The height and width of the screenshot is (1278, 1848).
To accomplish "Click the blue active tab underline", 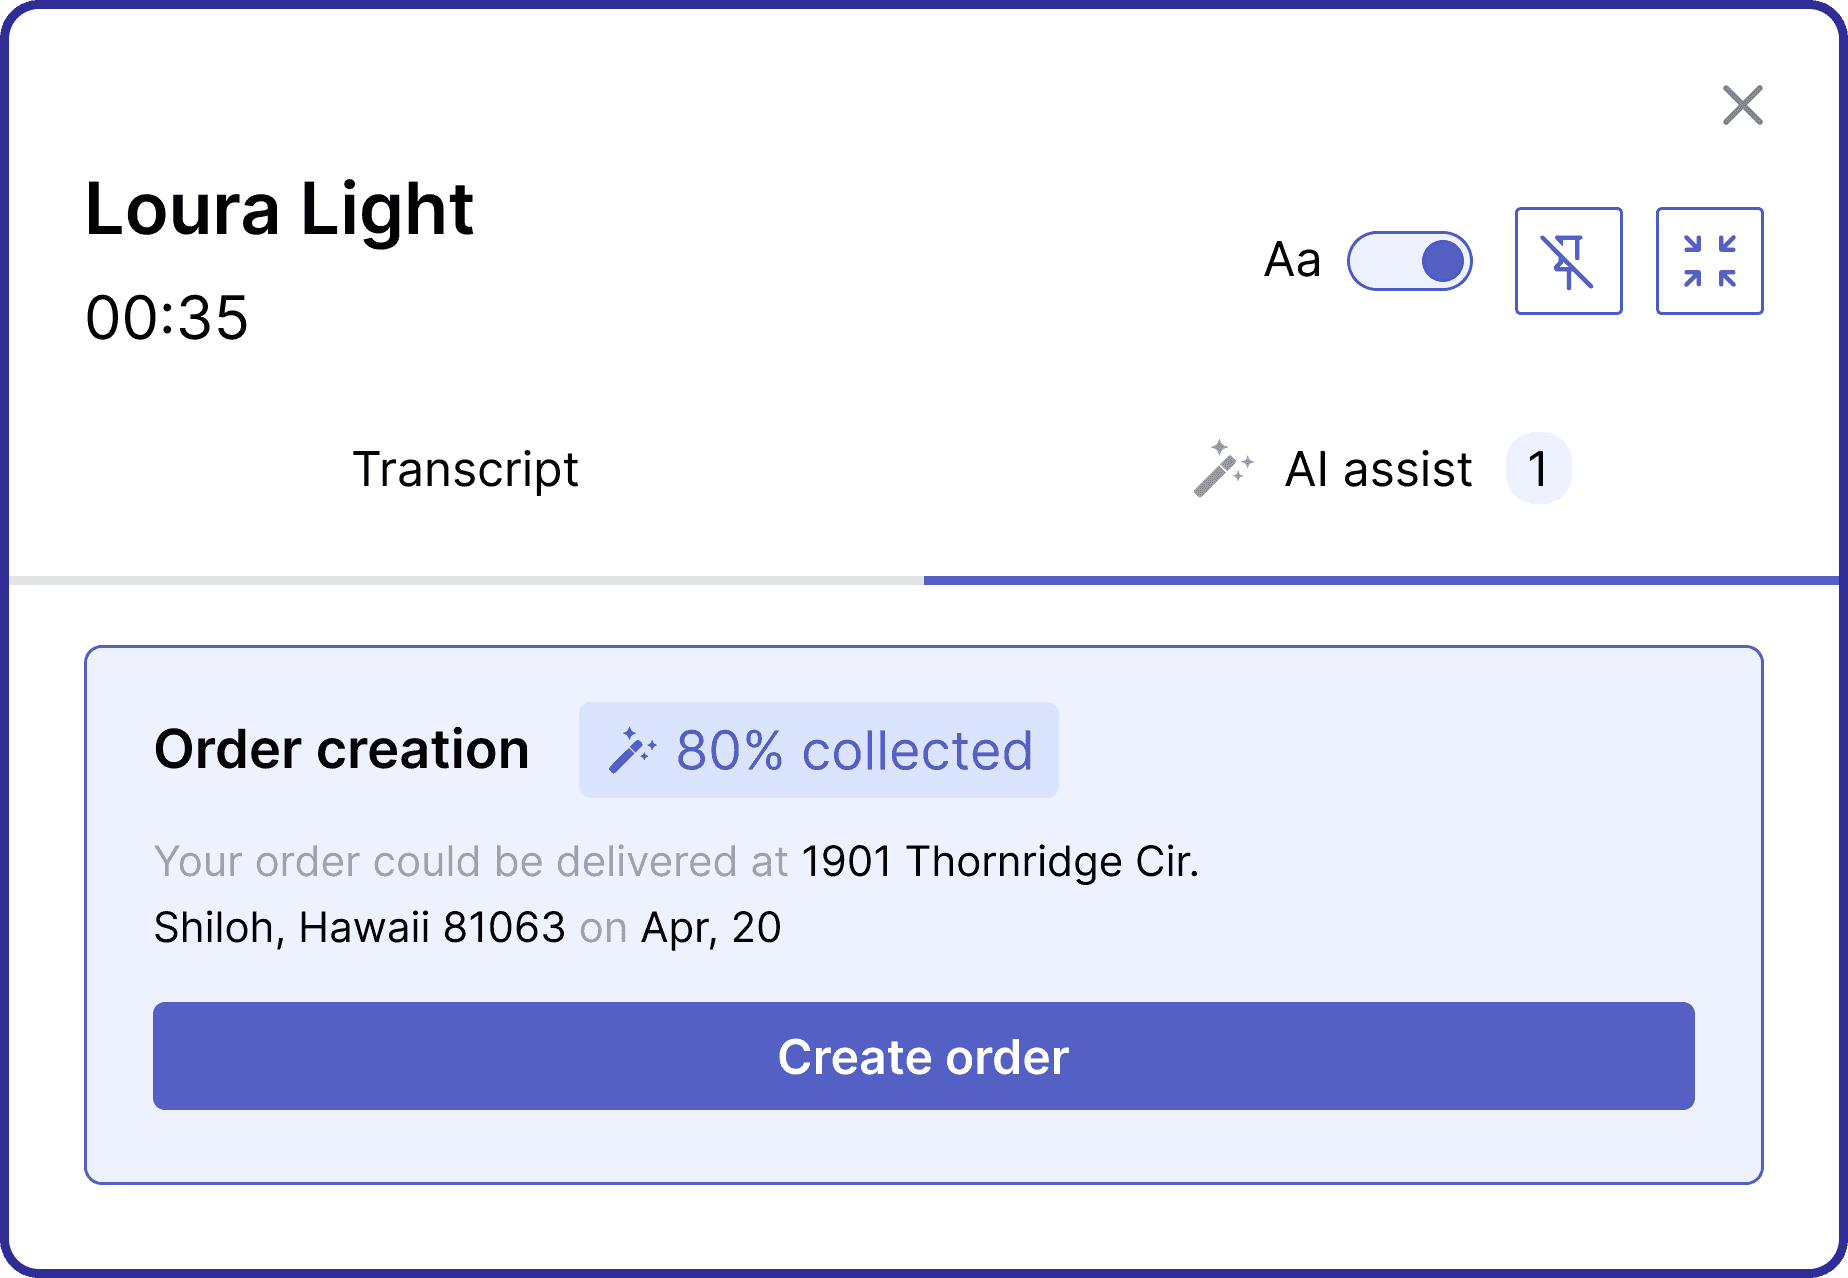I will (x=1381, y=580).
